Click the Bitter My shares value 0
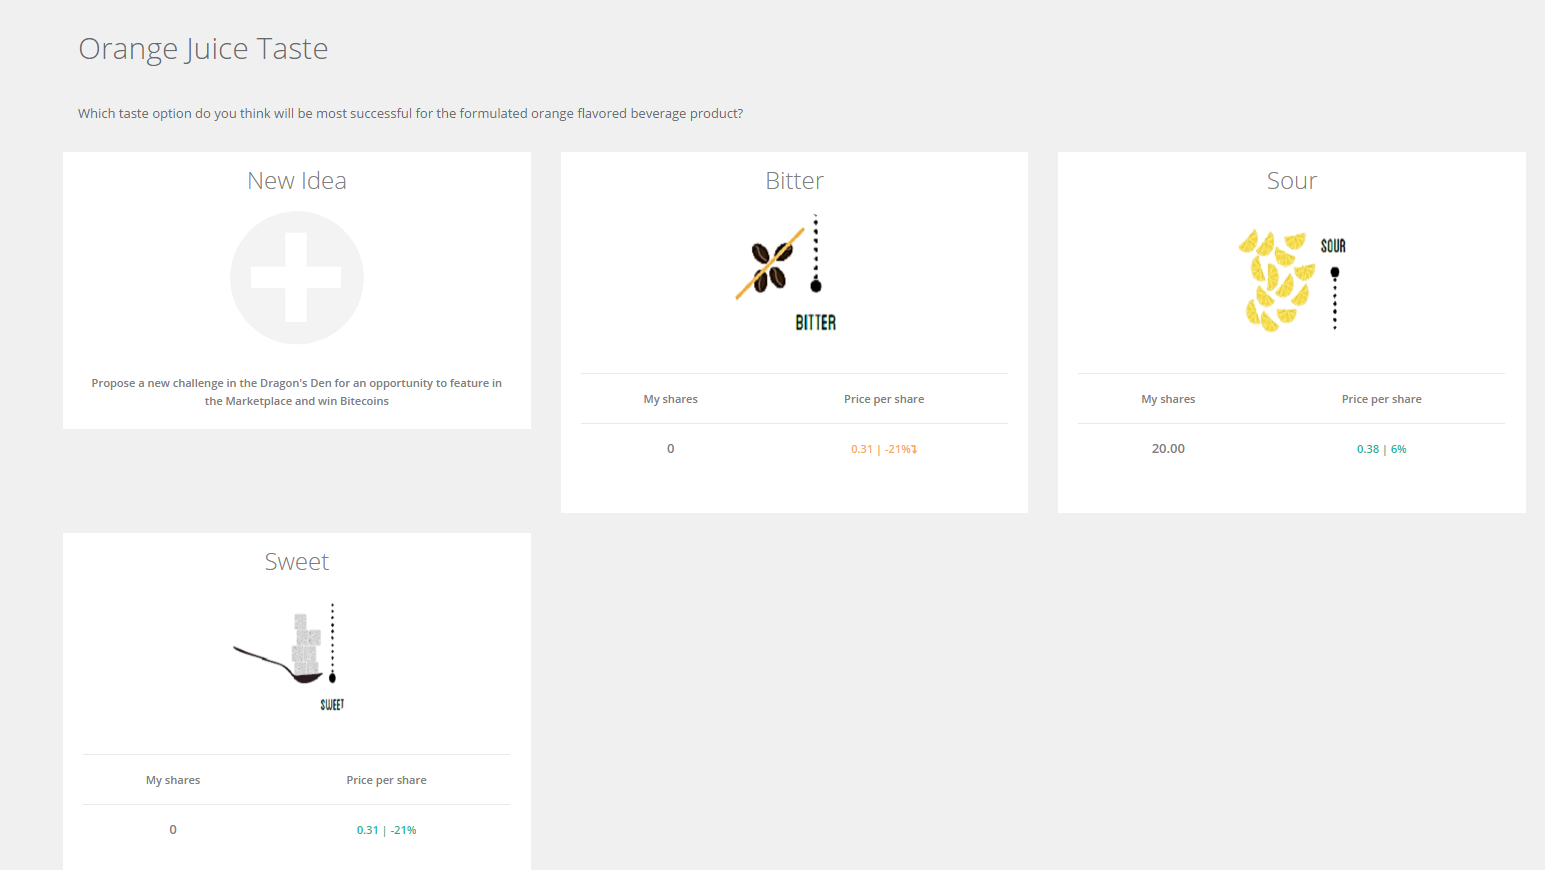The image size is (1545, 870). pyautogui.click(x=670, y=449)
